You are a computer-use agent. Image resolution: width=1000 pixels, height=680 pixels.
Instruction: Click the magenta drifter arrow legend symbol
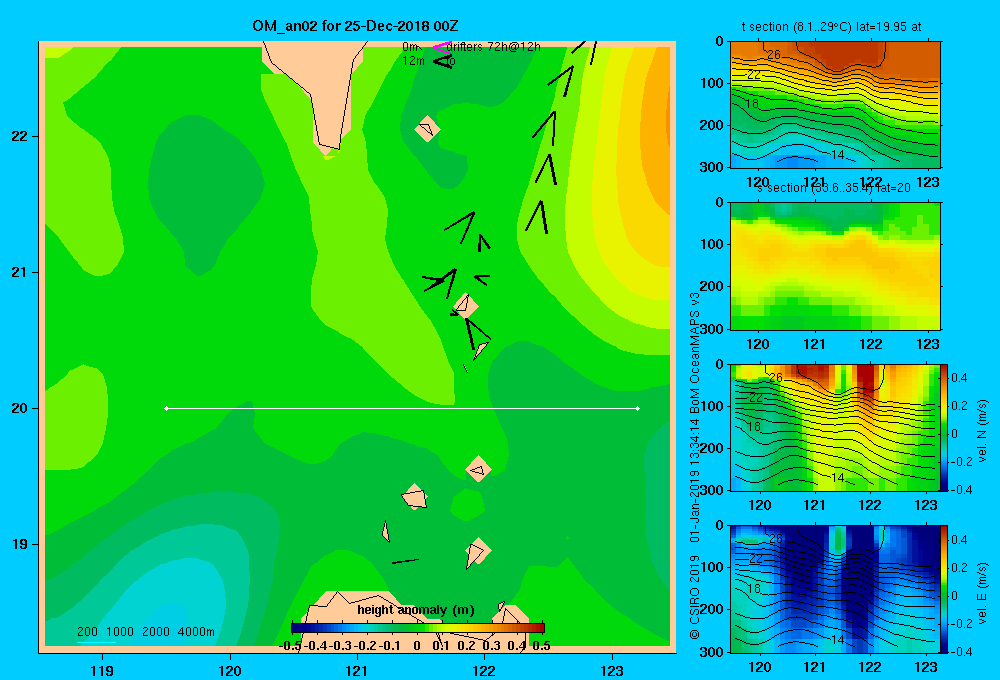click(x=442, y=47)
